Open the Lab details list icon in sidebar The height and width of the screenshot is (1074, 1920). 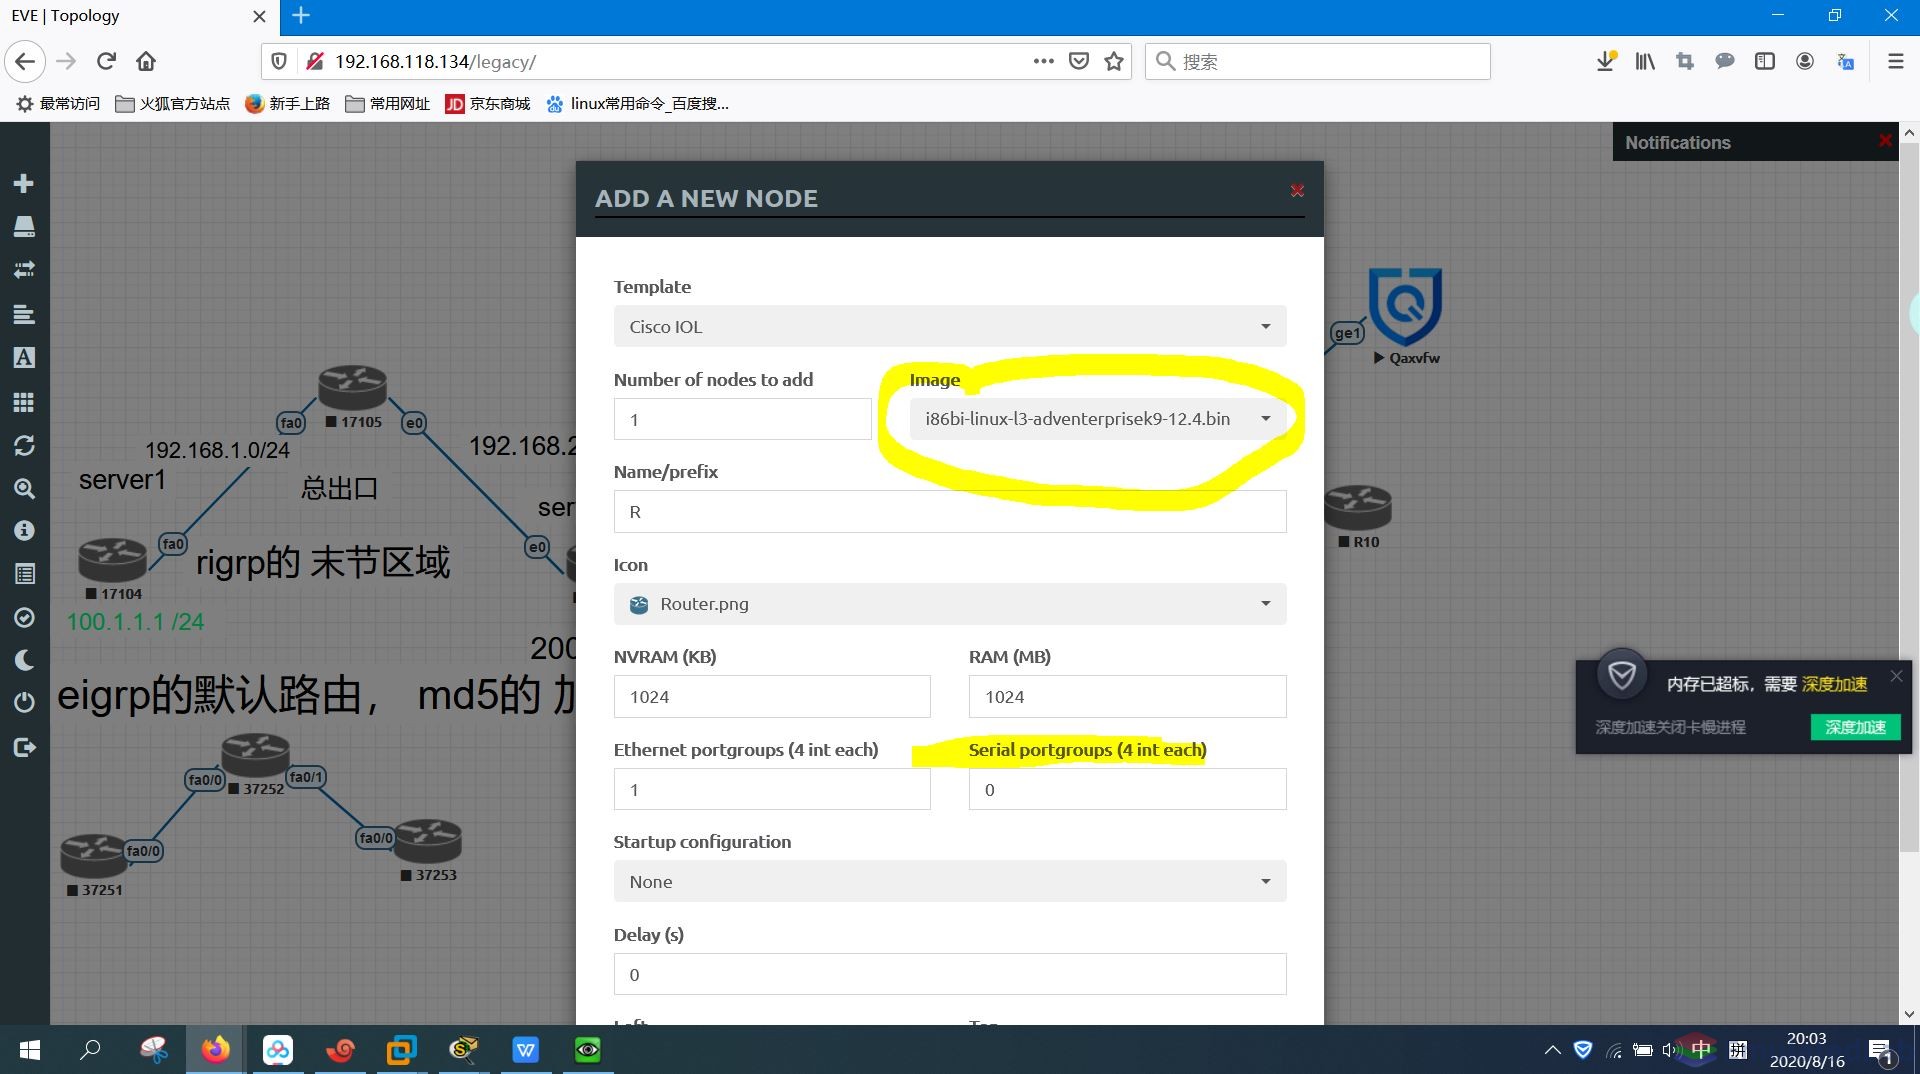click(24, 574)
